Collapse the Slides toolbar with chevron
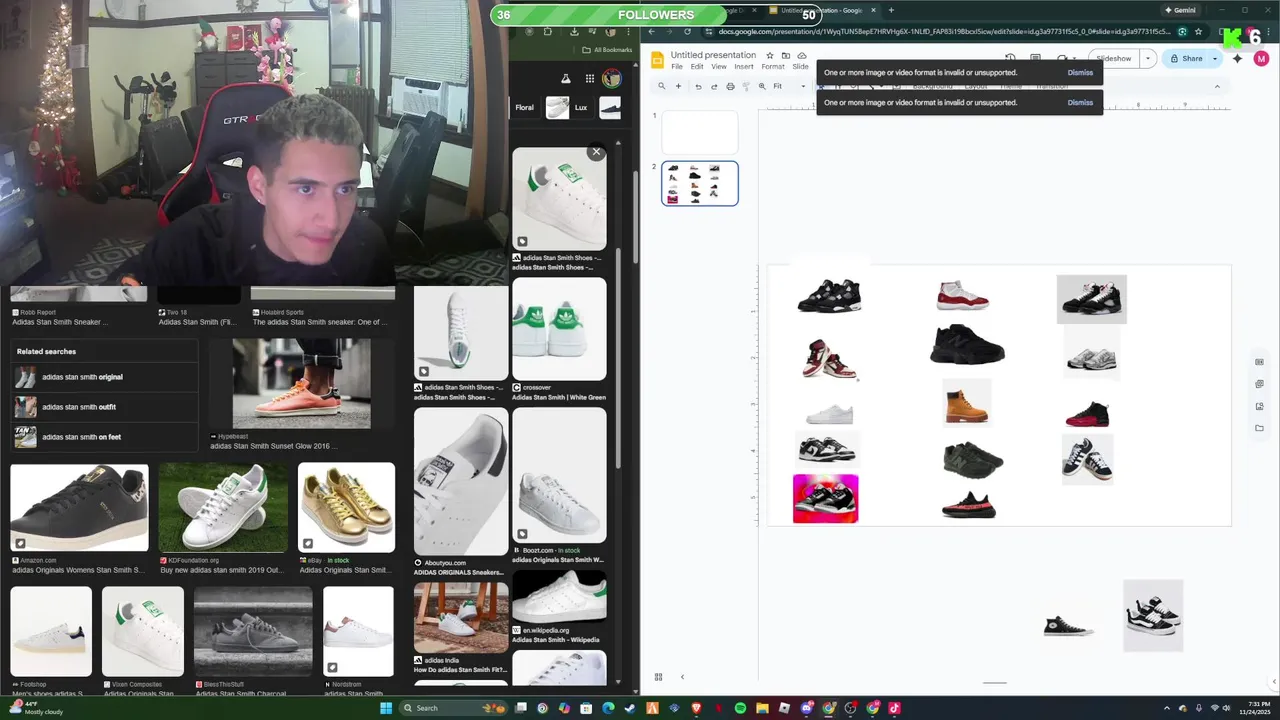The height and width of the screenshot is (720, 1280). point(1217,87)
